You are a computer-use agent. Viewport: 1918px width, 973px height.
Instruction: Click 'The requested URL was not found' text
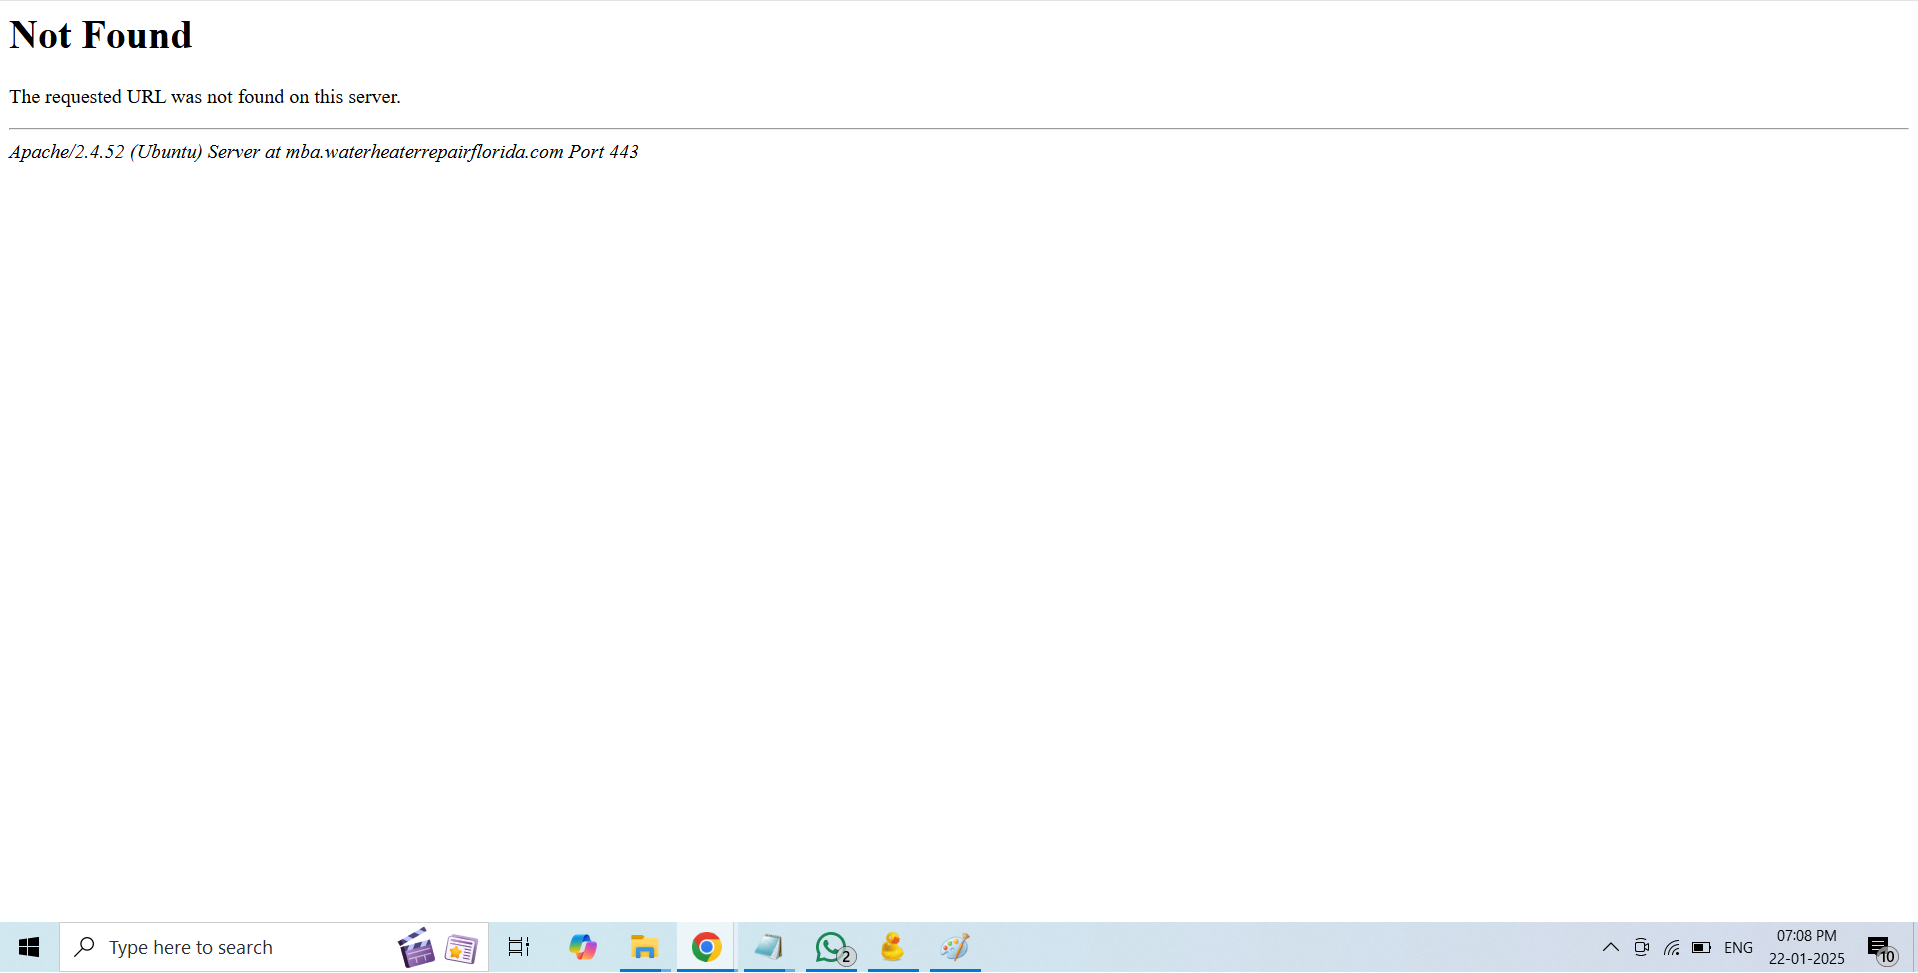pos(205,97)
